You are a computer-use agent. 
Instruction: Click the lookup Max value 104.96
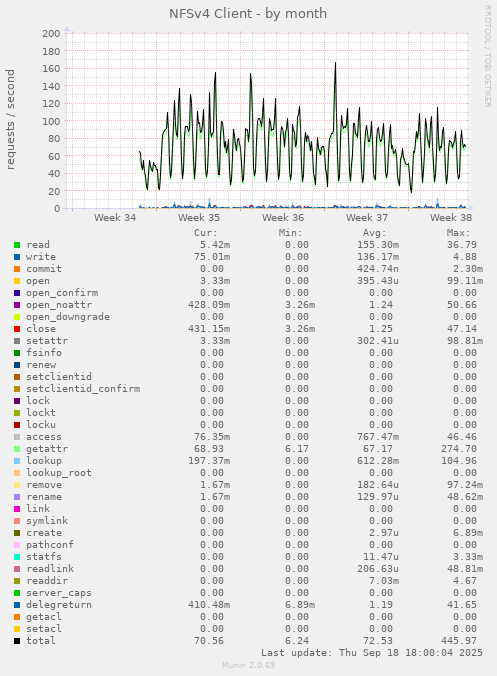coord(459,461)
